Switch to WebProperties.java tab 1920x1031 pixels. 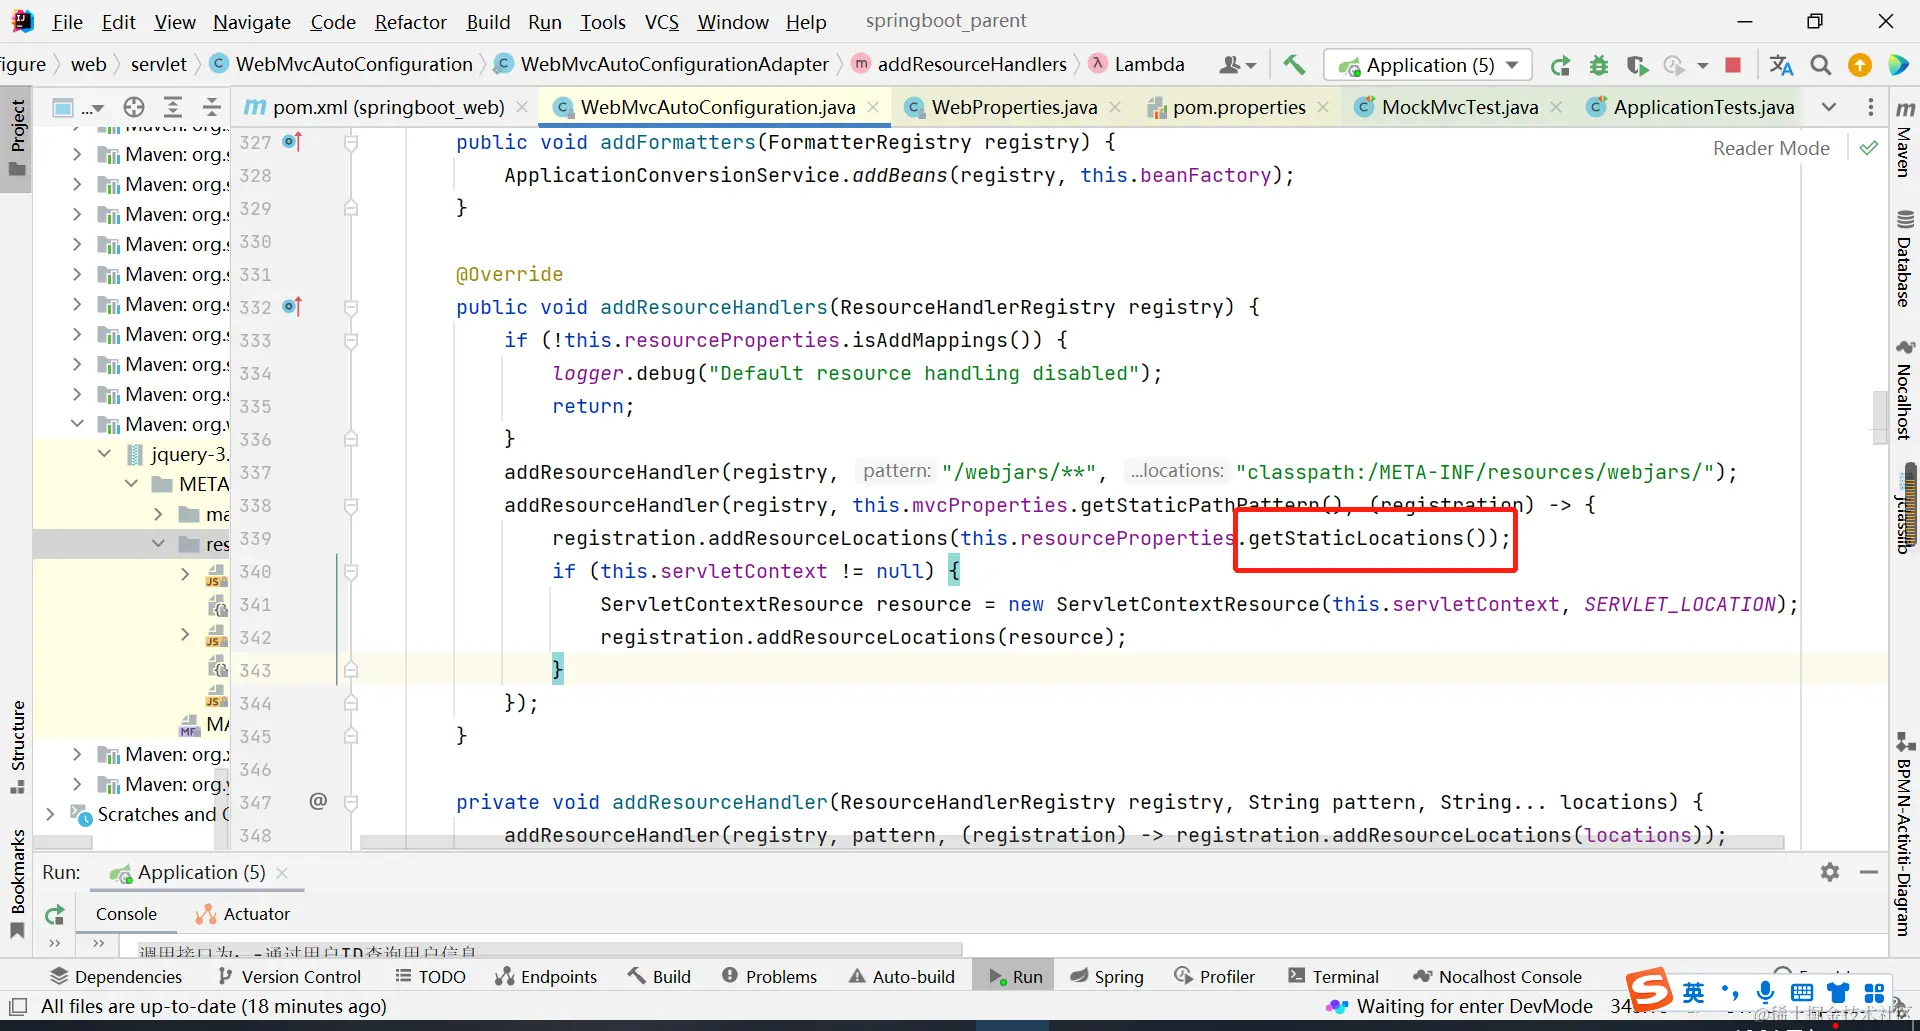tap(1013, 107)
